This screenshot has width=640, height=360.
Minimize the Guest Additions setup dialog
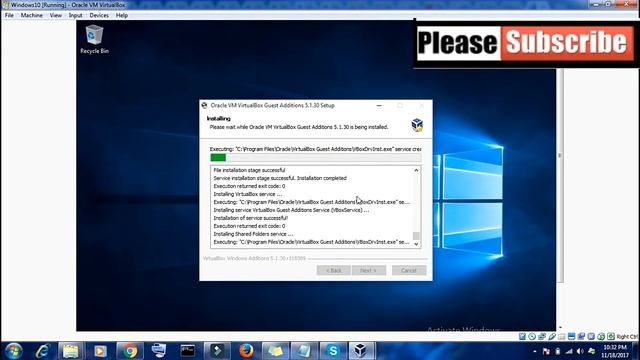(x=379, y=105)
